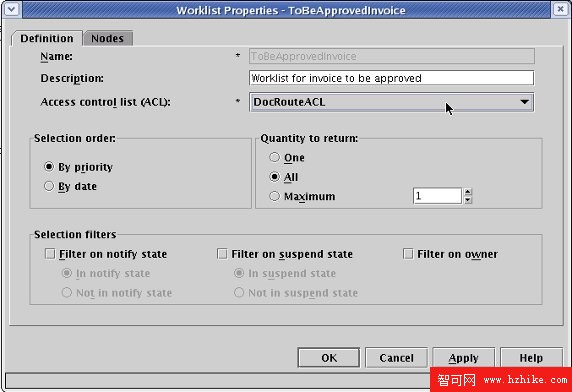Decrease Maximum value with down arrow
Viewport: 572px width, 392px height.
point(468,200)
